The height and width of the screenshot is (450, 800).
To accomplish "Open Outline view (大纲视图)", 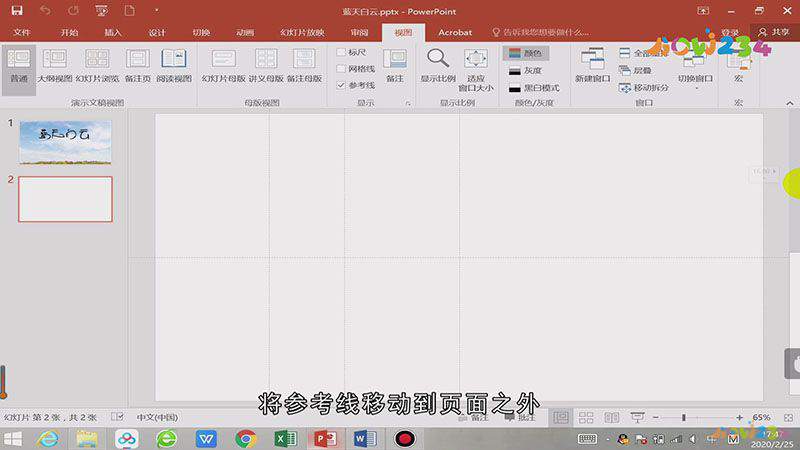I will pos(55,67).
